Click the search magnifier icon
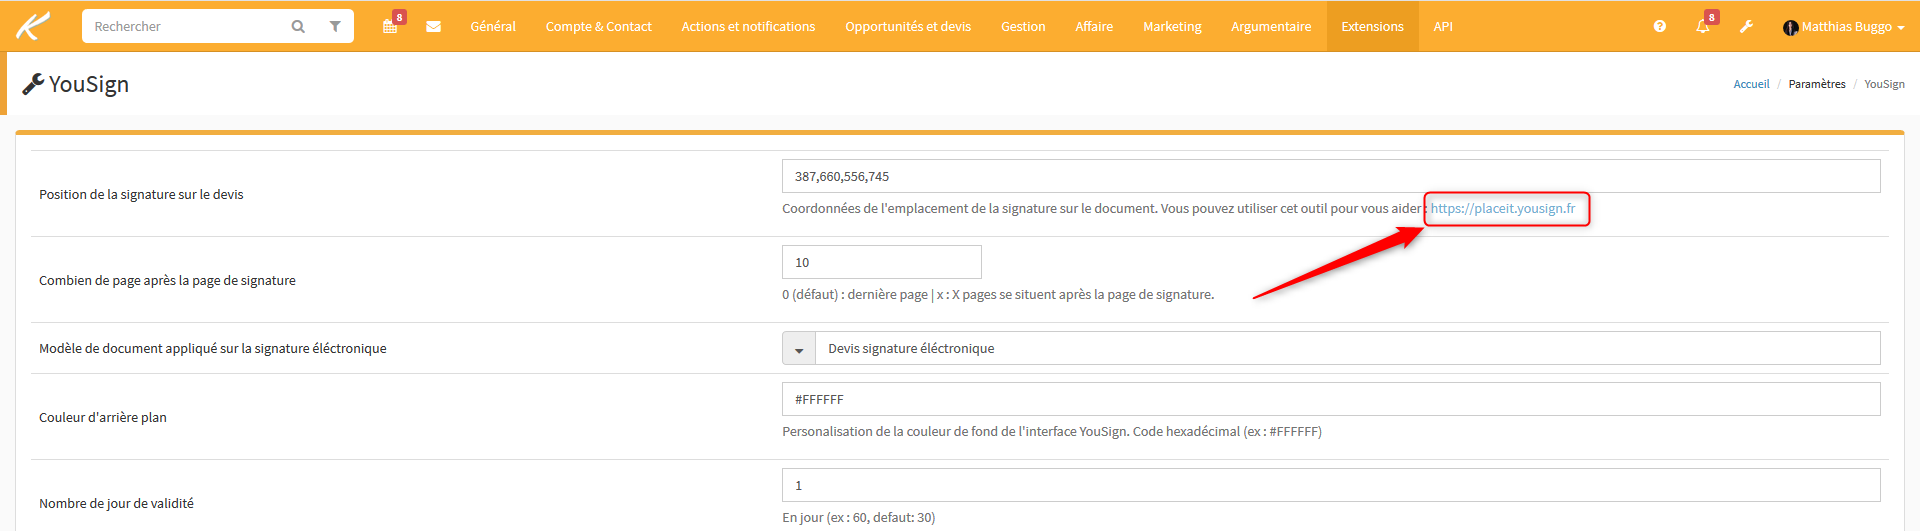This screenshot has width=1920, height=531. [298, 27]
